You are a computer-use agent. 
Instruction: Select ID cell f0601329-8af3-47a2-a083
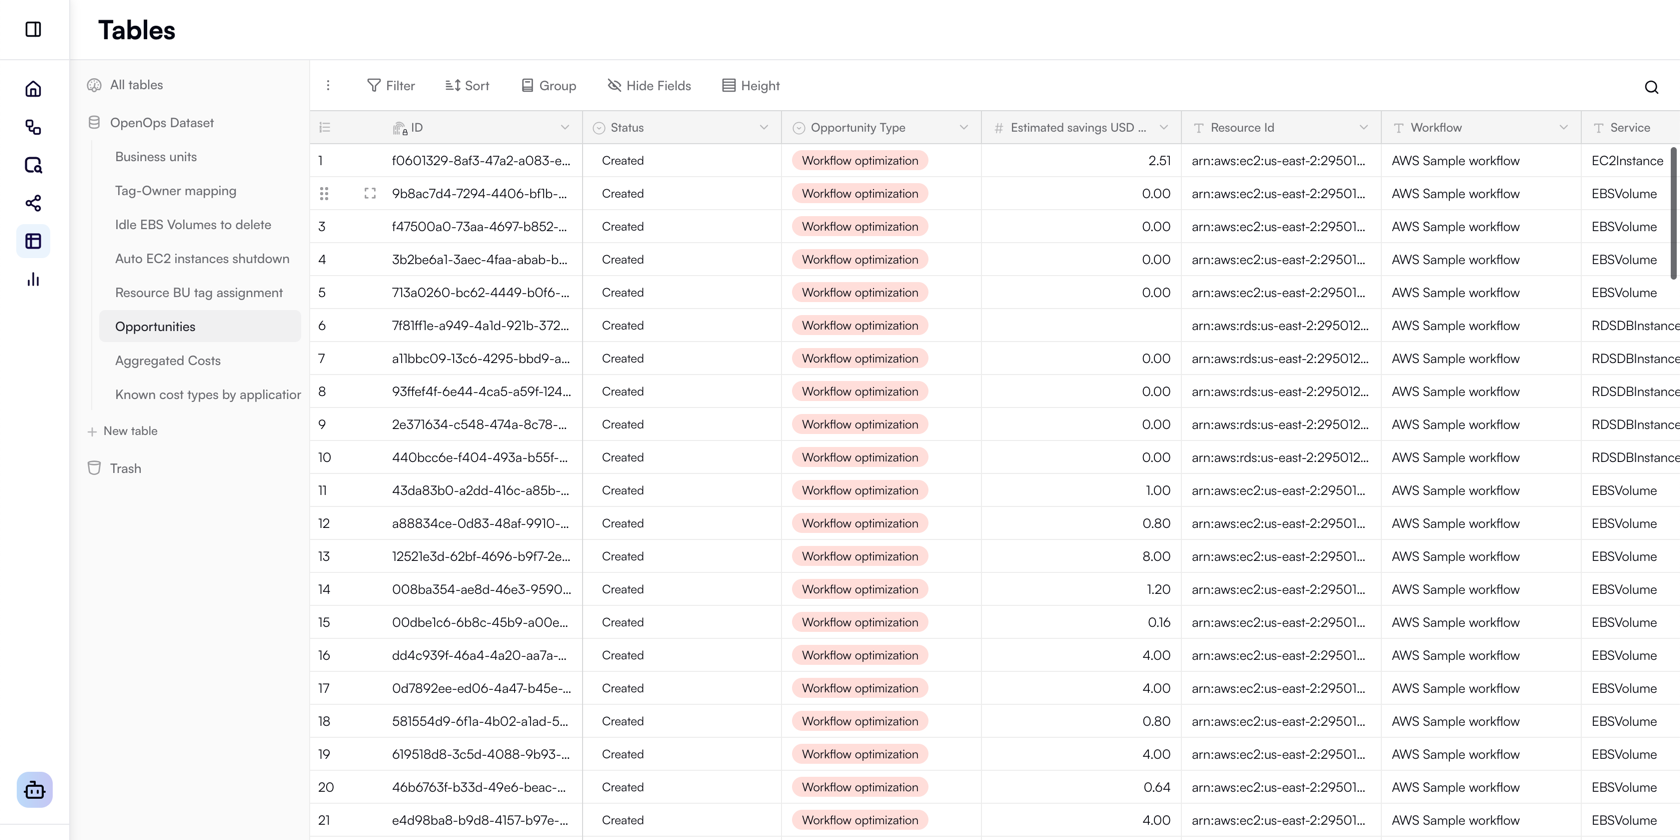tap(481, 160)
